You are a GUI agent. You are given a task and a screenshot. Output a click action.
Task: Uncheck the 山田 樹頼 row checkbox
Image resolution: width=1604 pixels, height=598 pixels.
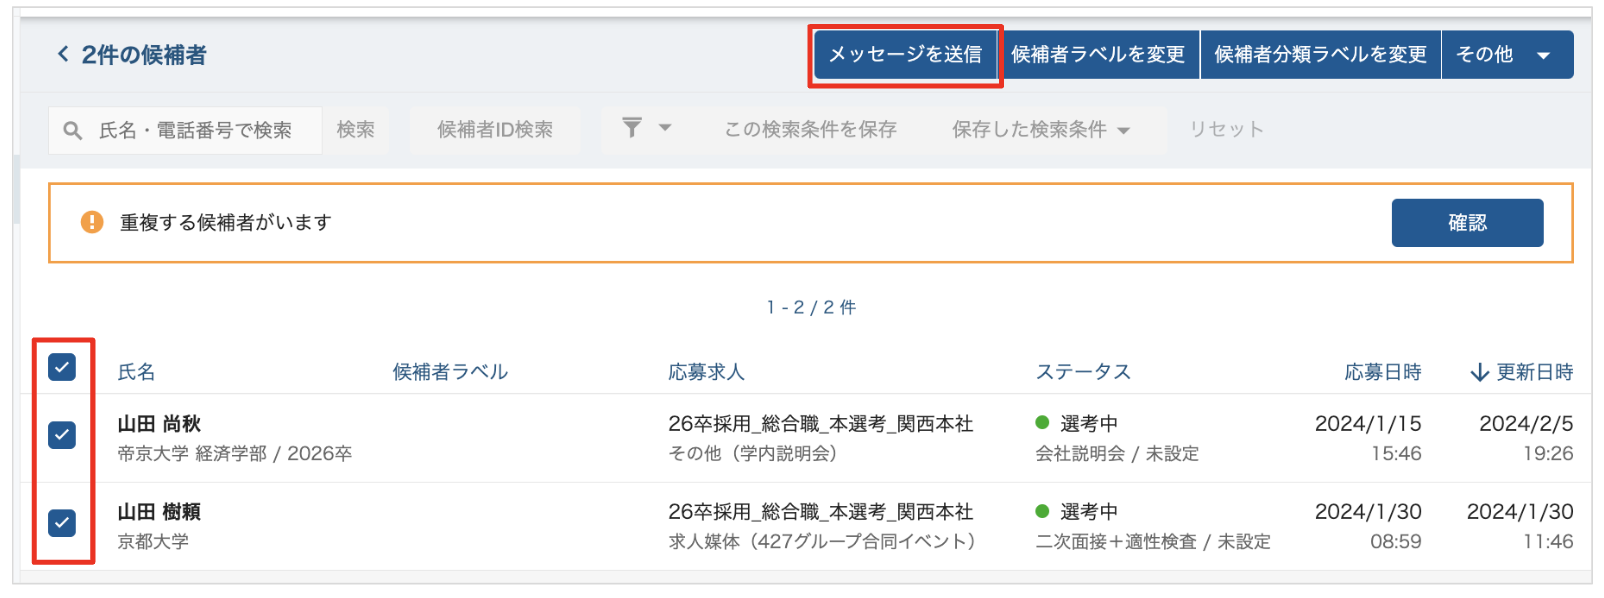[x=62, y=523]
